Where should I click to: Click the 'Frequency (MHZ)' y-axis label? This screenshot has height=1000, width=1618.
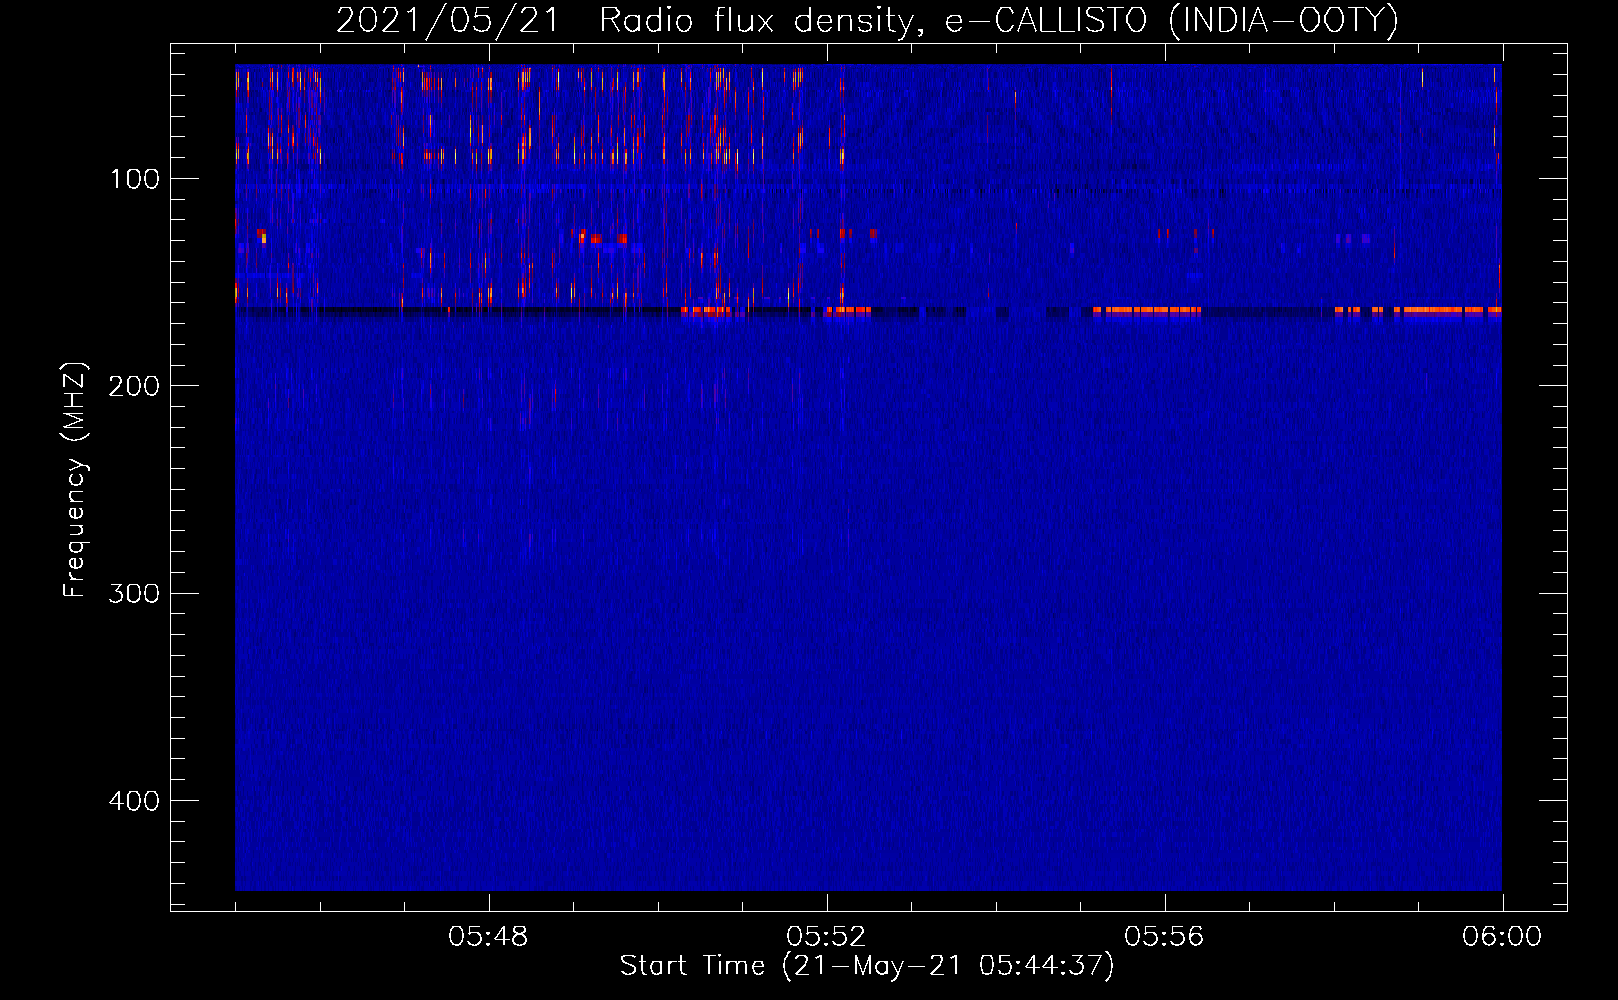(75, 480)
